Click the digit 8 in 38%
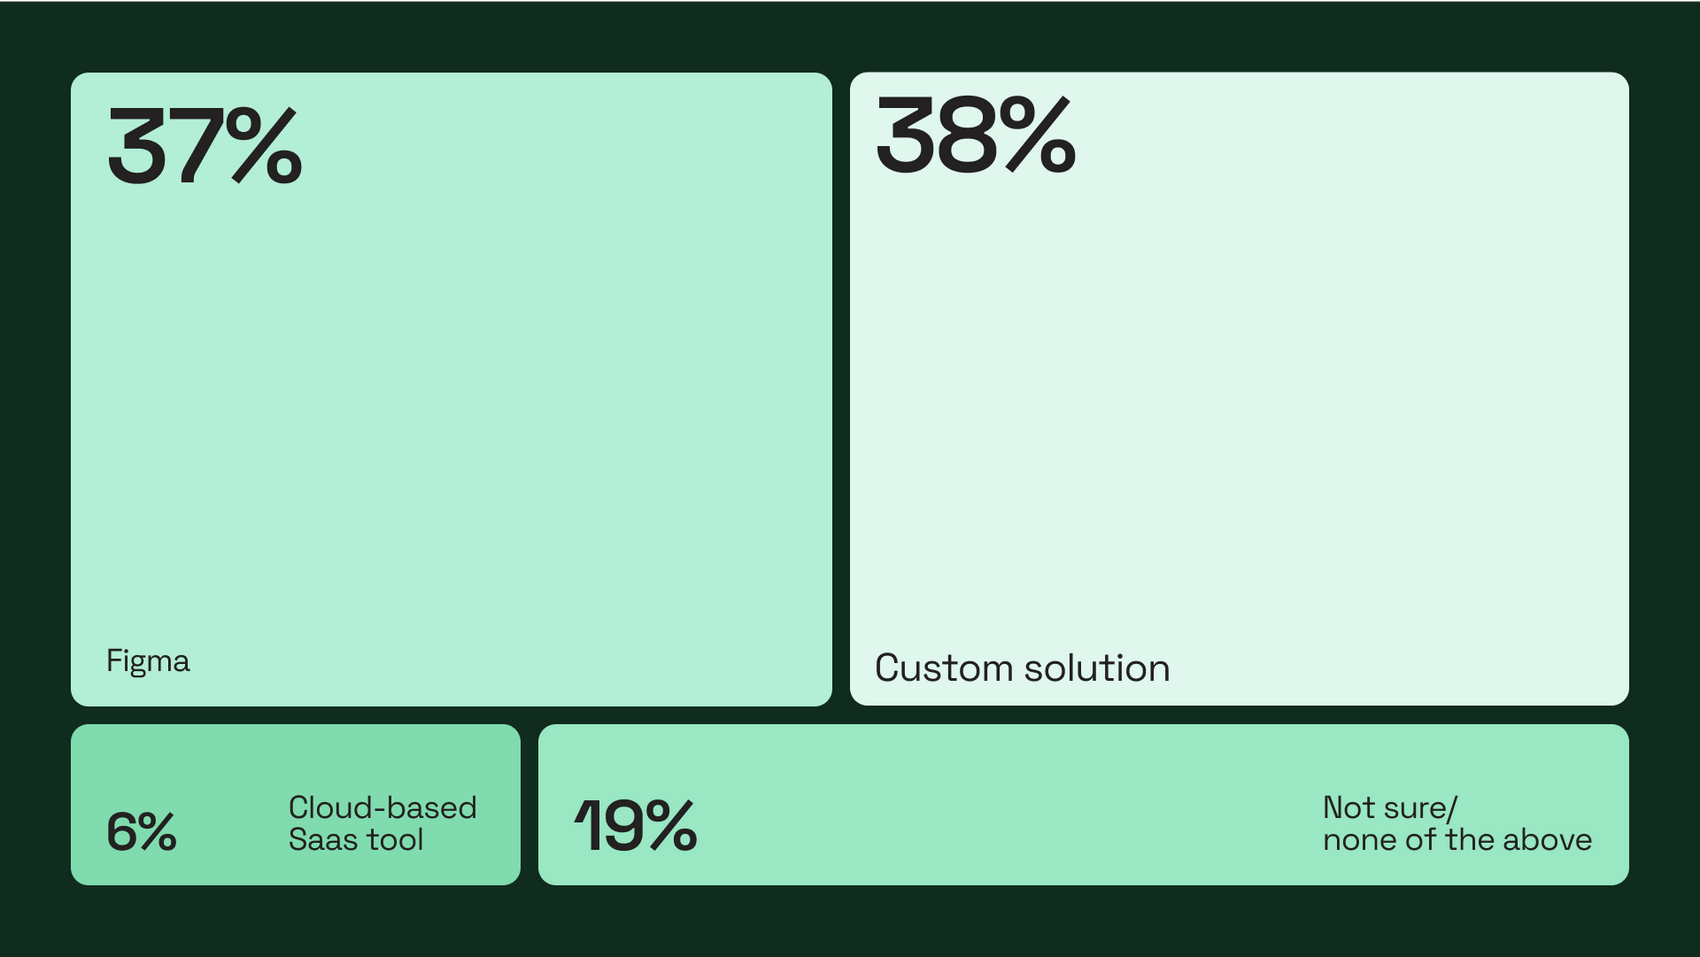The height and width of the screenshot is (957, 1700). 967,135
